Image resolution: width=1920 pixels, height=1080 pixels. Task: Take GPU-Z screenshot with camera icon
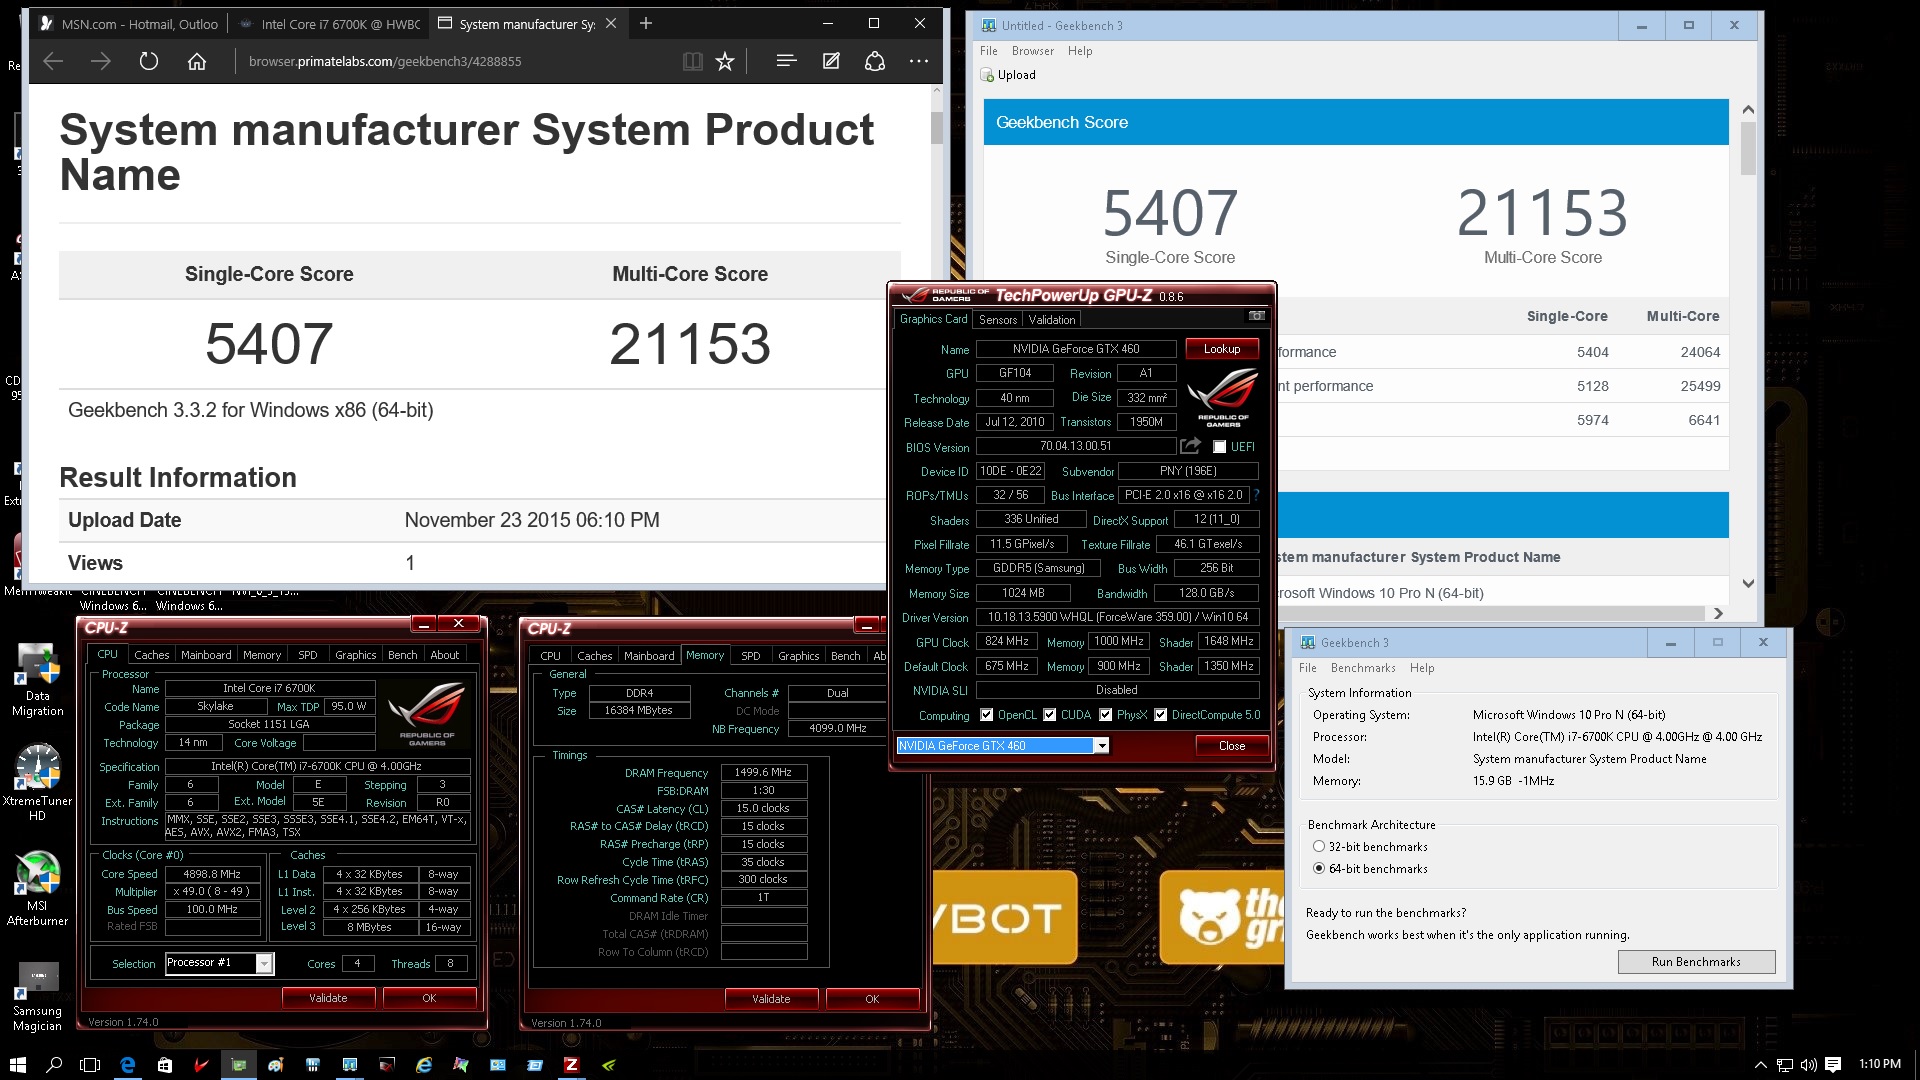coord(1257,316)
